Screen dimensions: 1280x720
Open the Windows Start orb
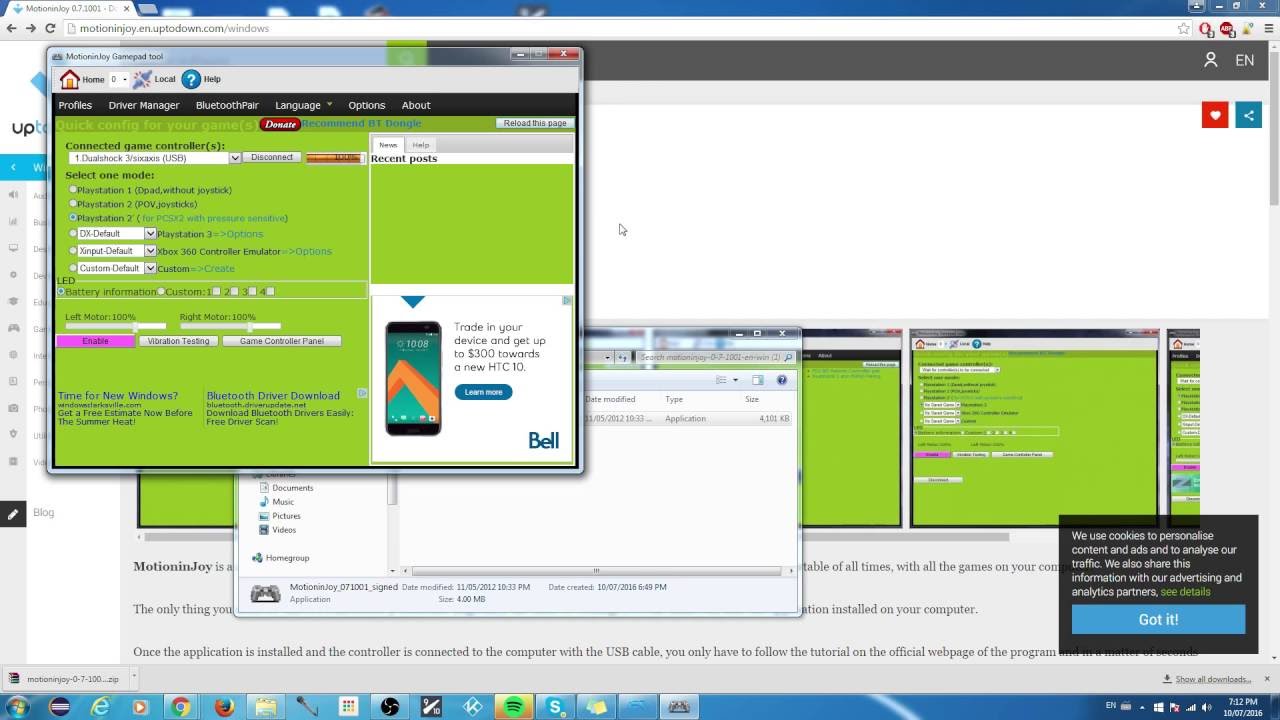pos(17,706)
